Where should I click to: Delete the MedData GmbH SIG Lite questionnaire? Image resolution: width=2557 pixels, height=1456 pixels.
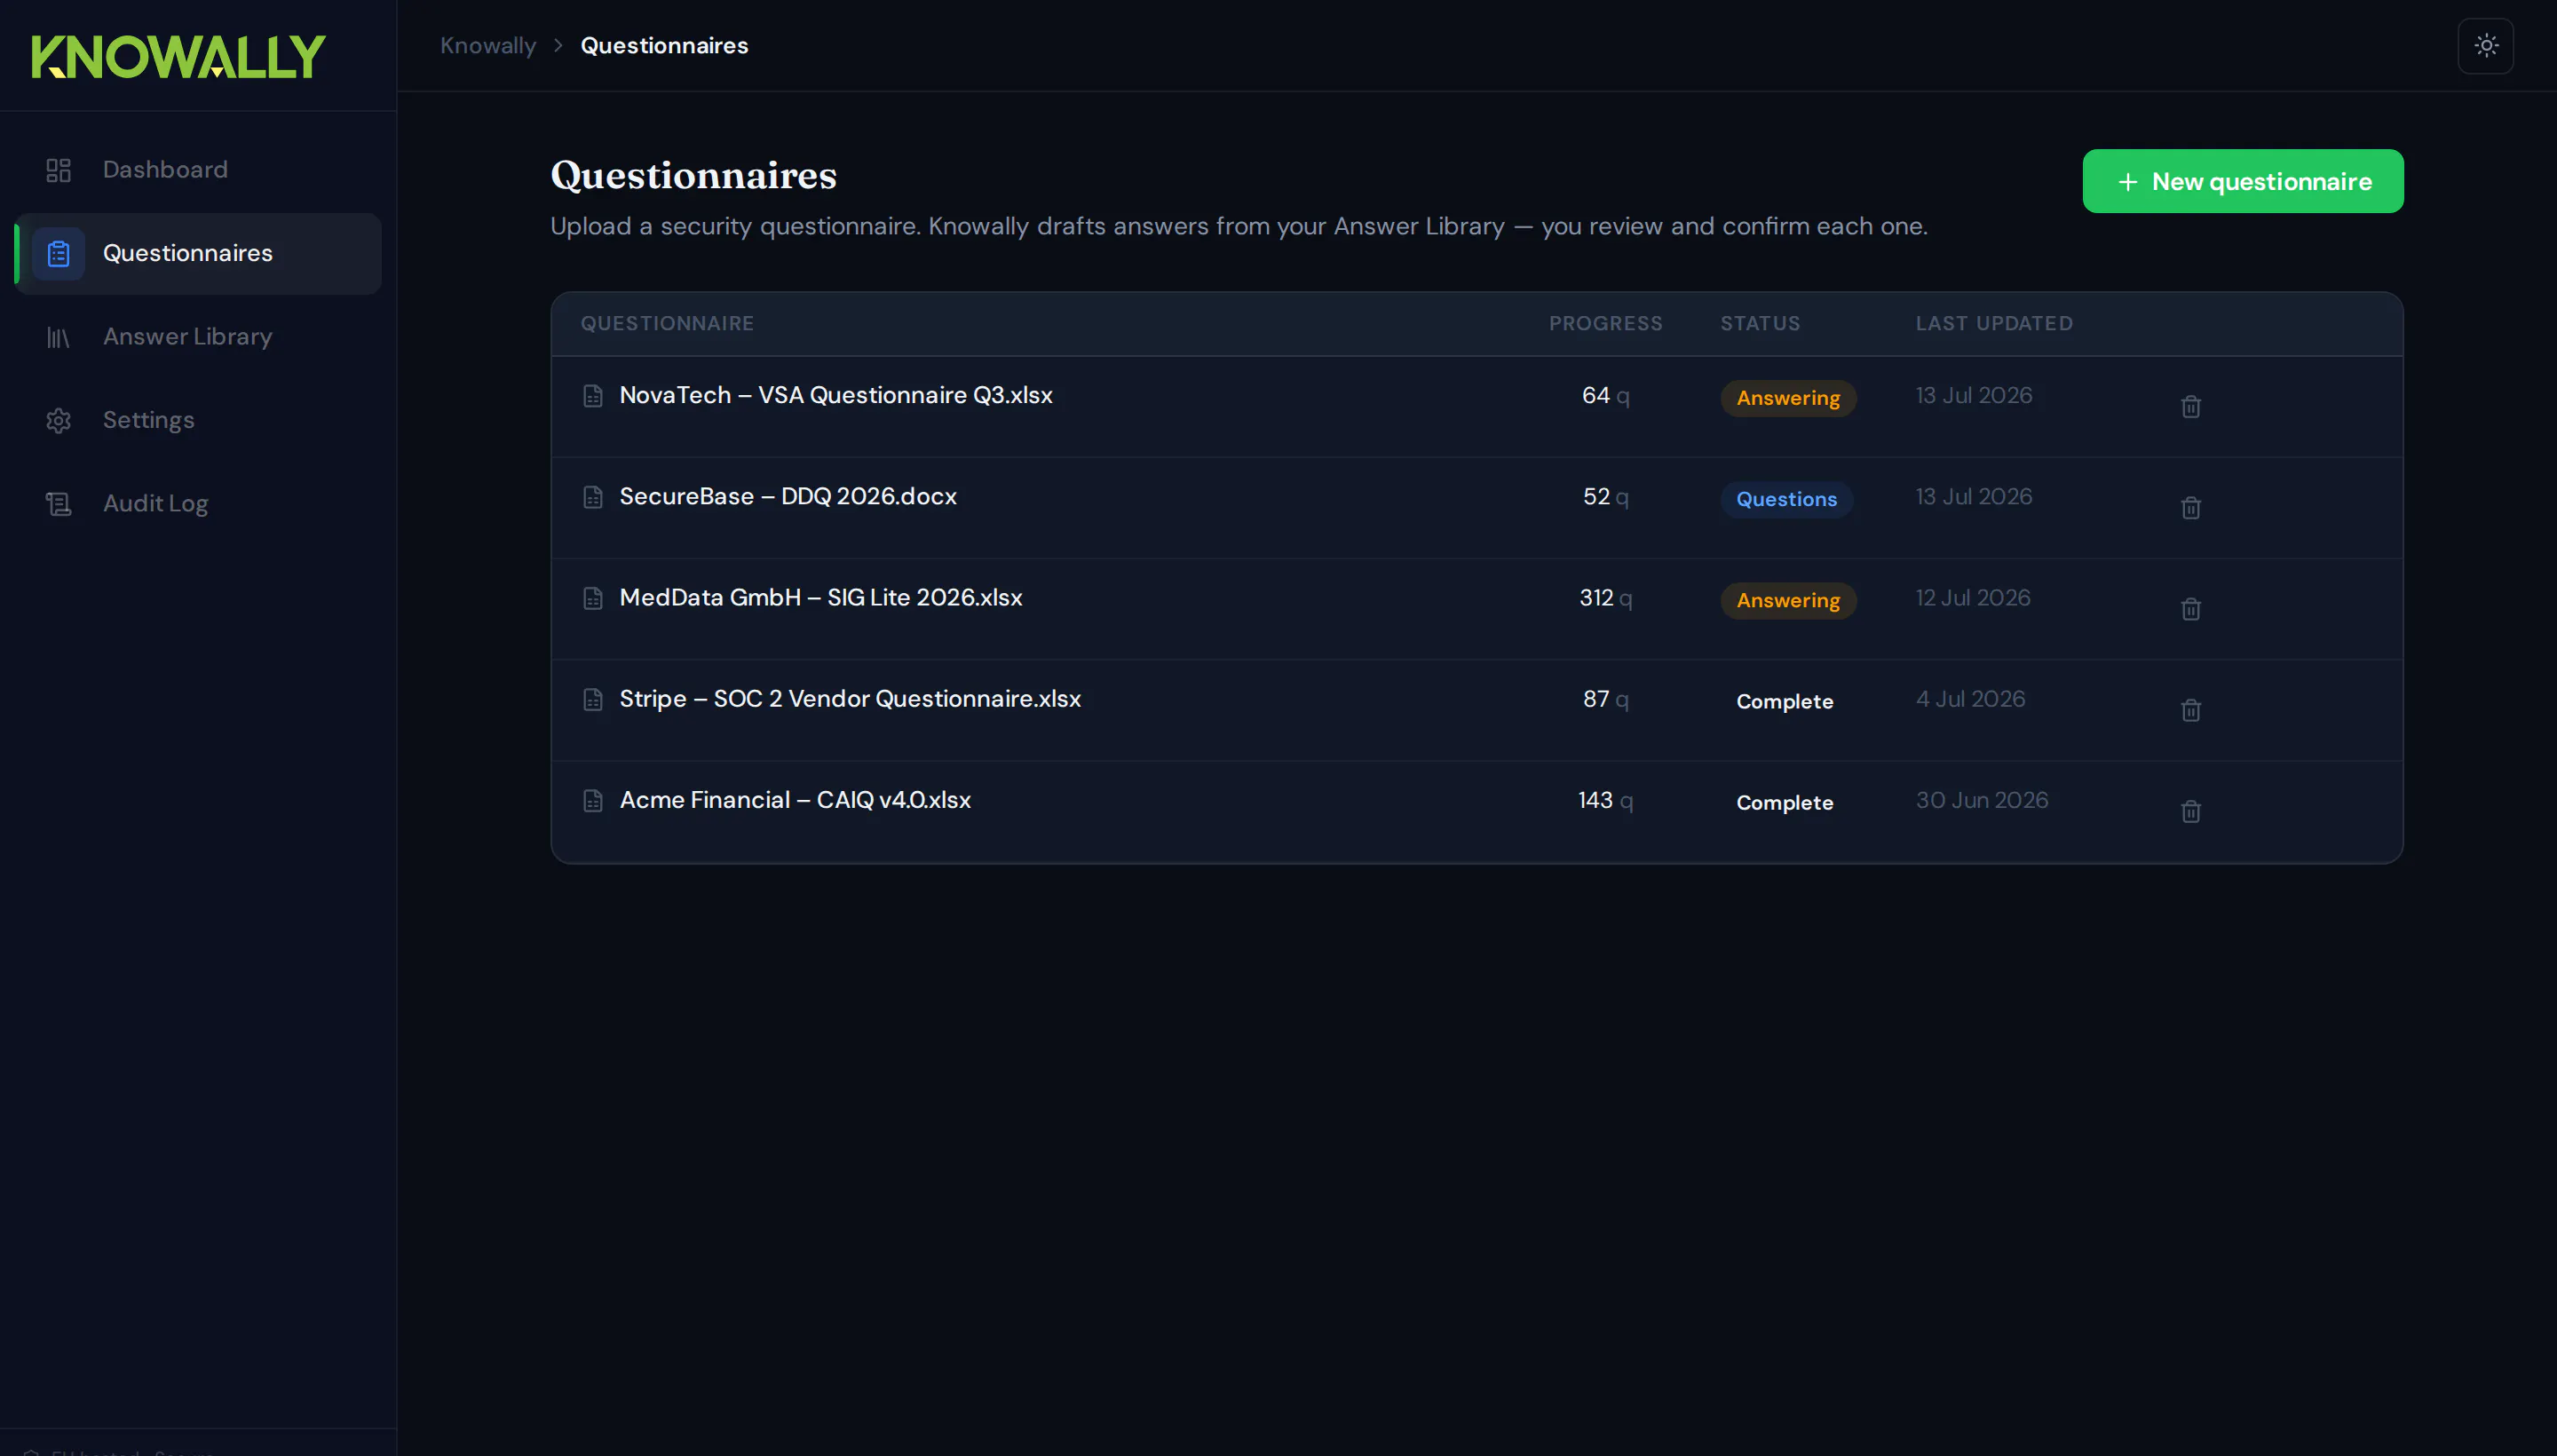tap(2190, 608)
